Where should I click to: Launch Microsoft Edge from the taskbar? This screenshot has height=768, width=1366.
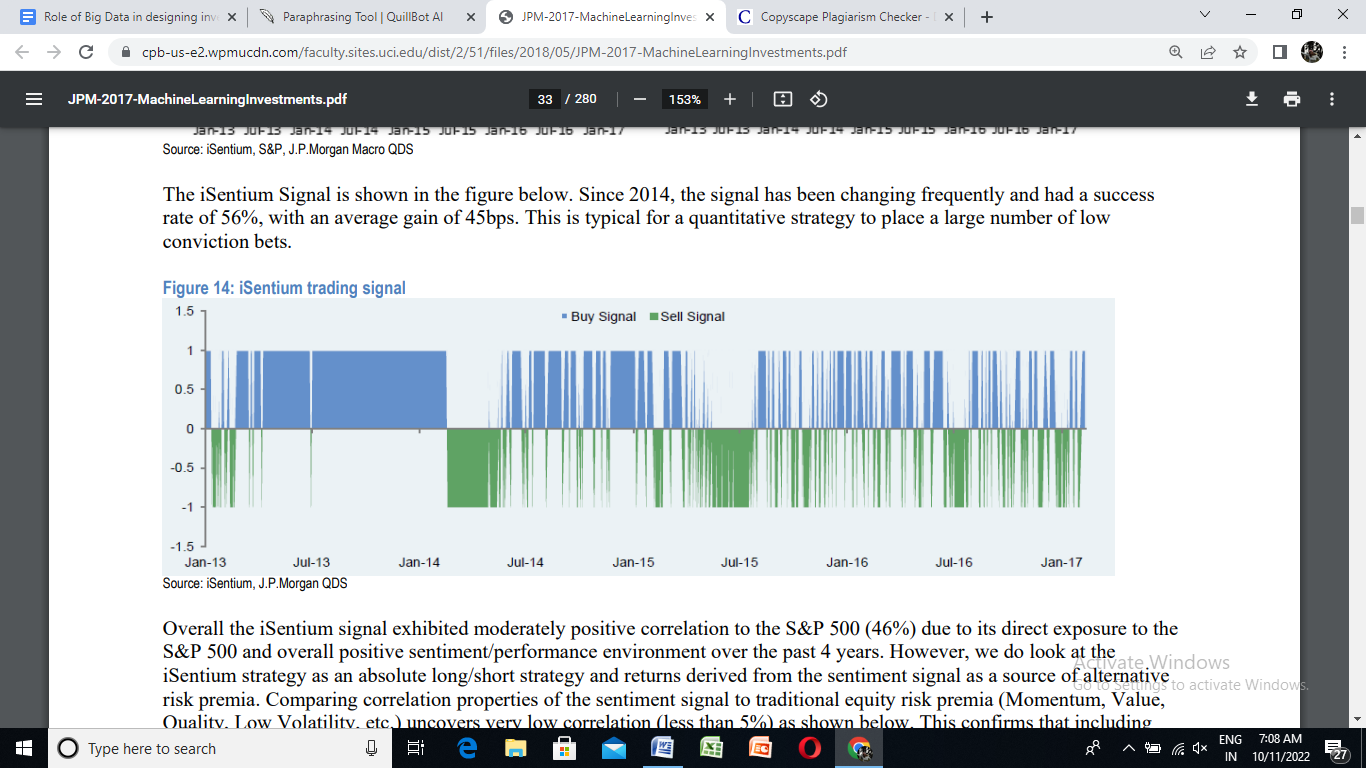[x=467, y=748]
